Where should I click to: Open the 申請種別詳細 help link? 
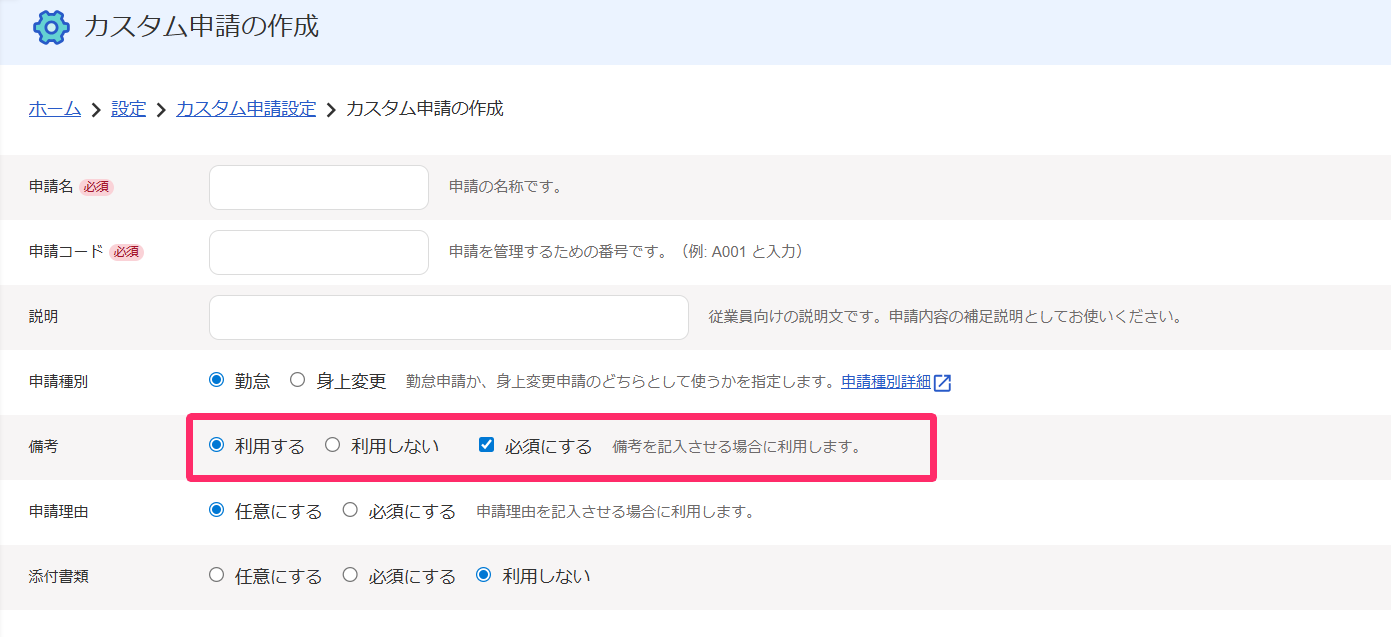click(886, 382)
